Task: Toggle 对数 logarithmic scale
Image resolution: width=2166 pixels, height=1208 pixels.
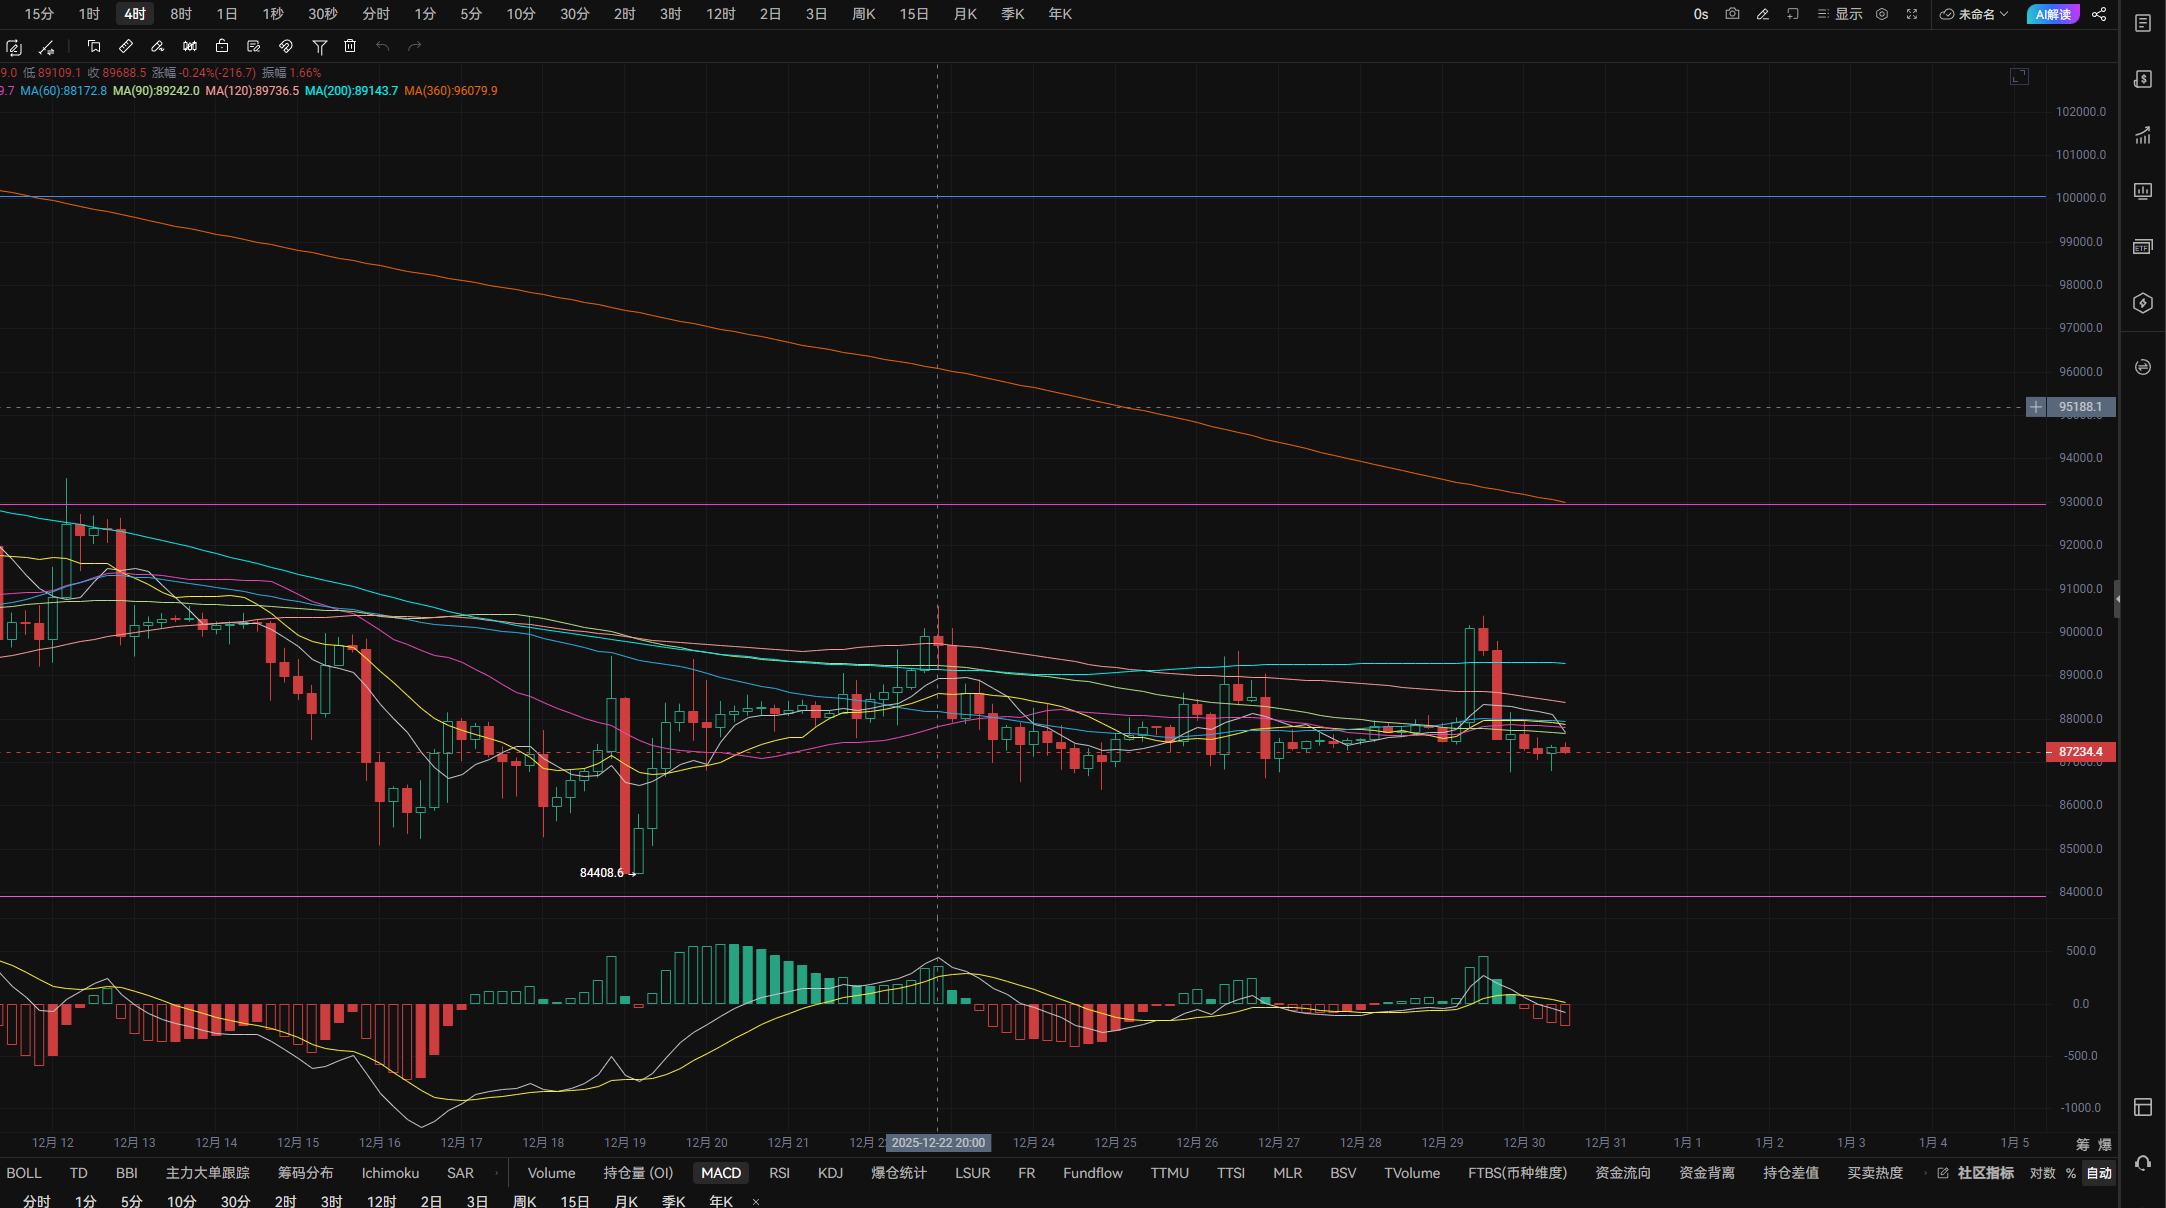Action: tap(2042, 1173)
